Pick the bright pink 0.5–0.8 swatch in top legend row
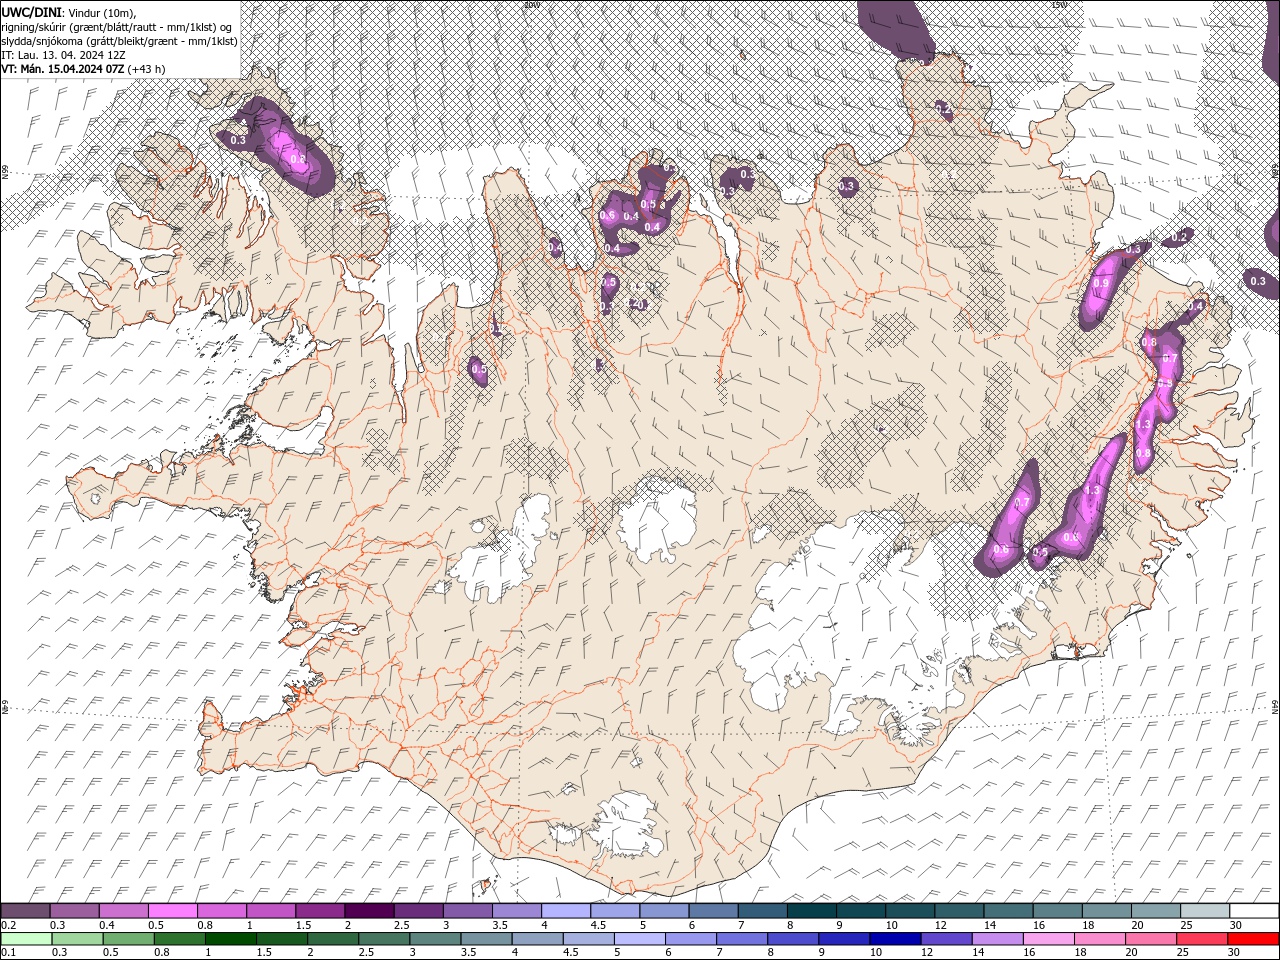This screenshot has height=960, width=1280. click(x=172, y=911)
